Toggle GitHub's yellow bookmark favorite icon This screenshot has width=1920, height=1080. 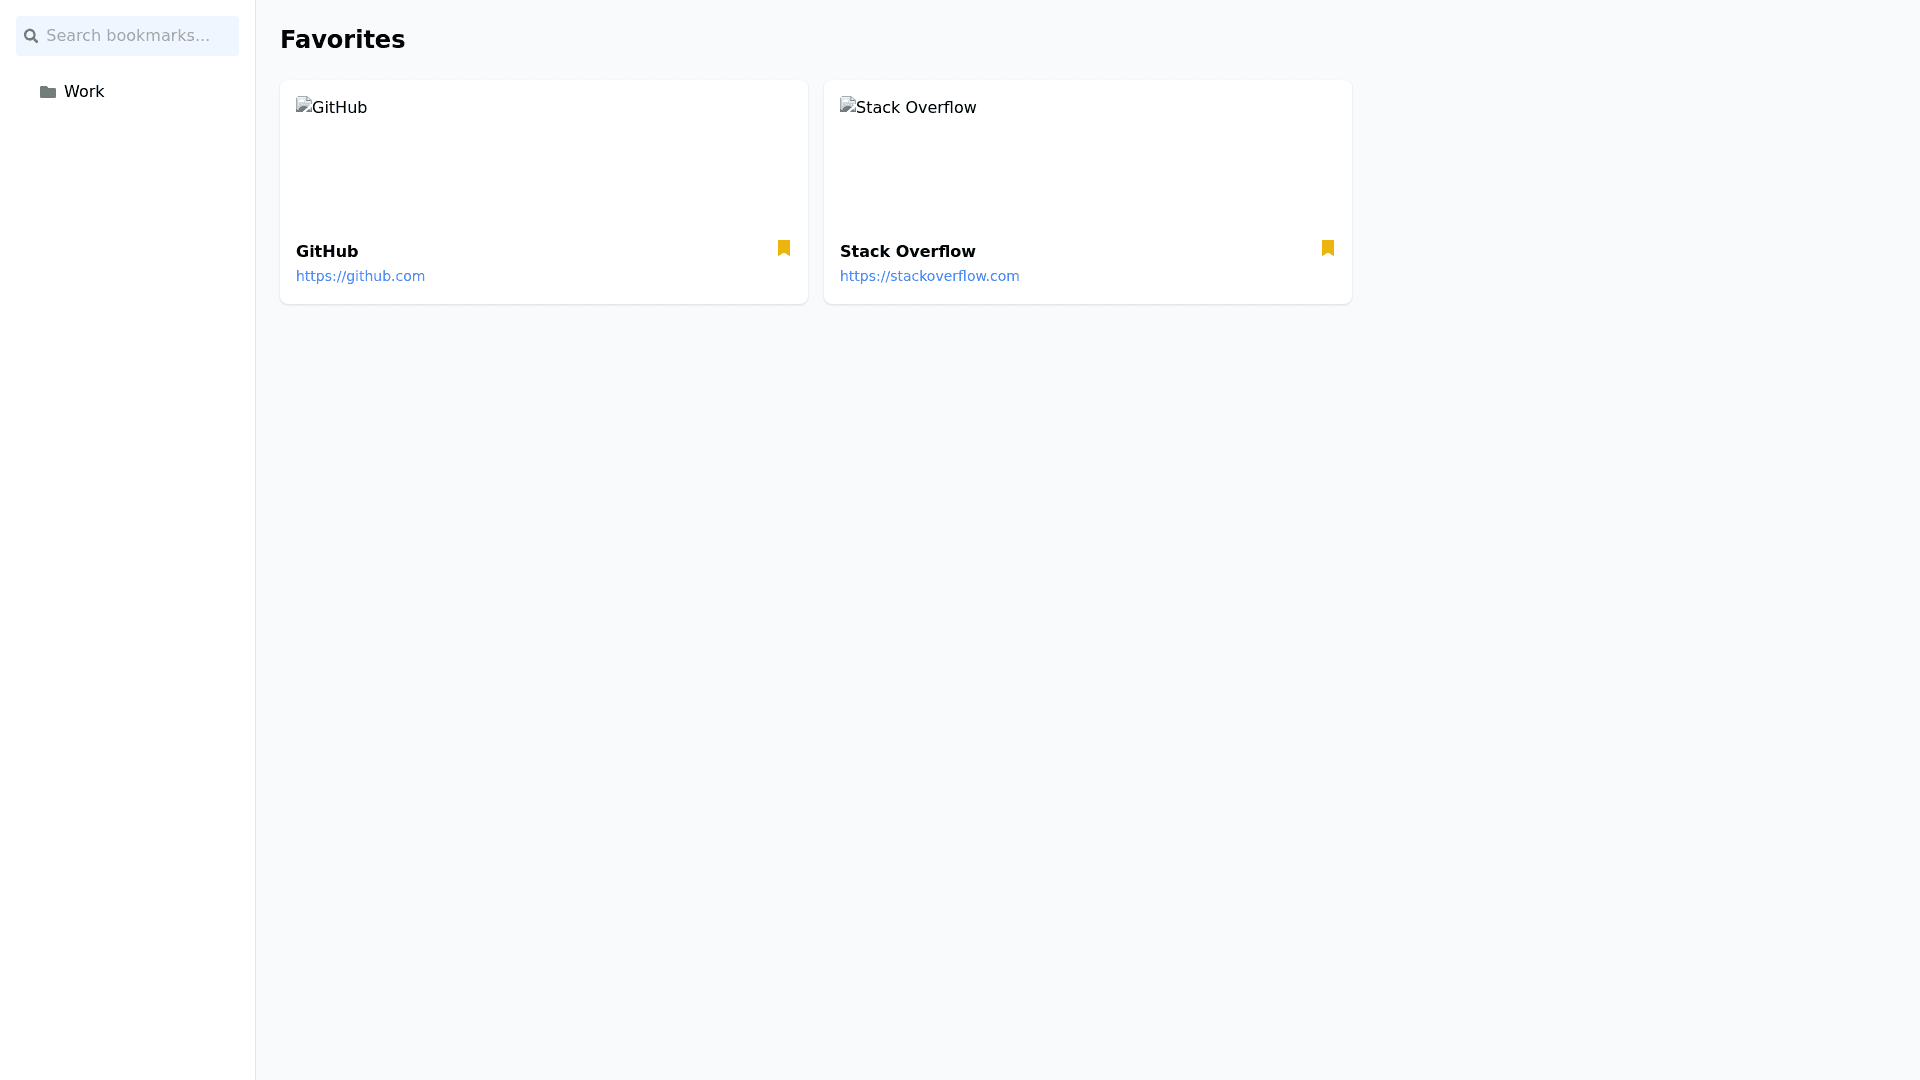coord(784,248)
